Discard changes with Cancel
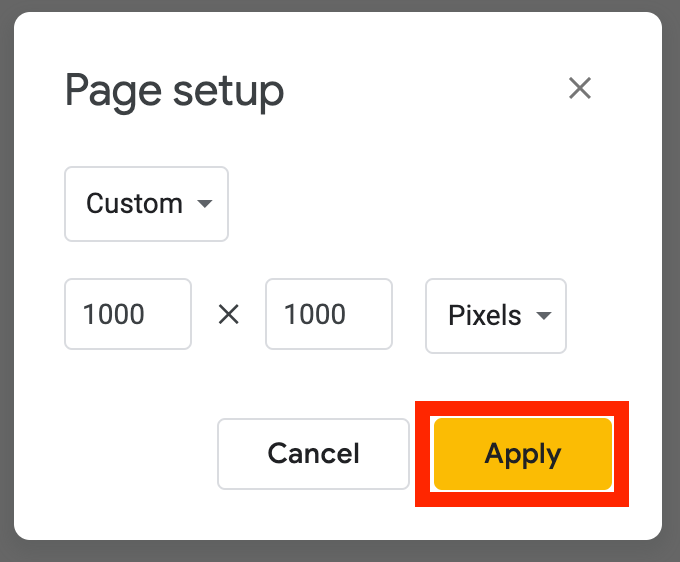Viewport: 680px width, 562px height. [313, 454]
